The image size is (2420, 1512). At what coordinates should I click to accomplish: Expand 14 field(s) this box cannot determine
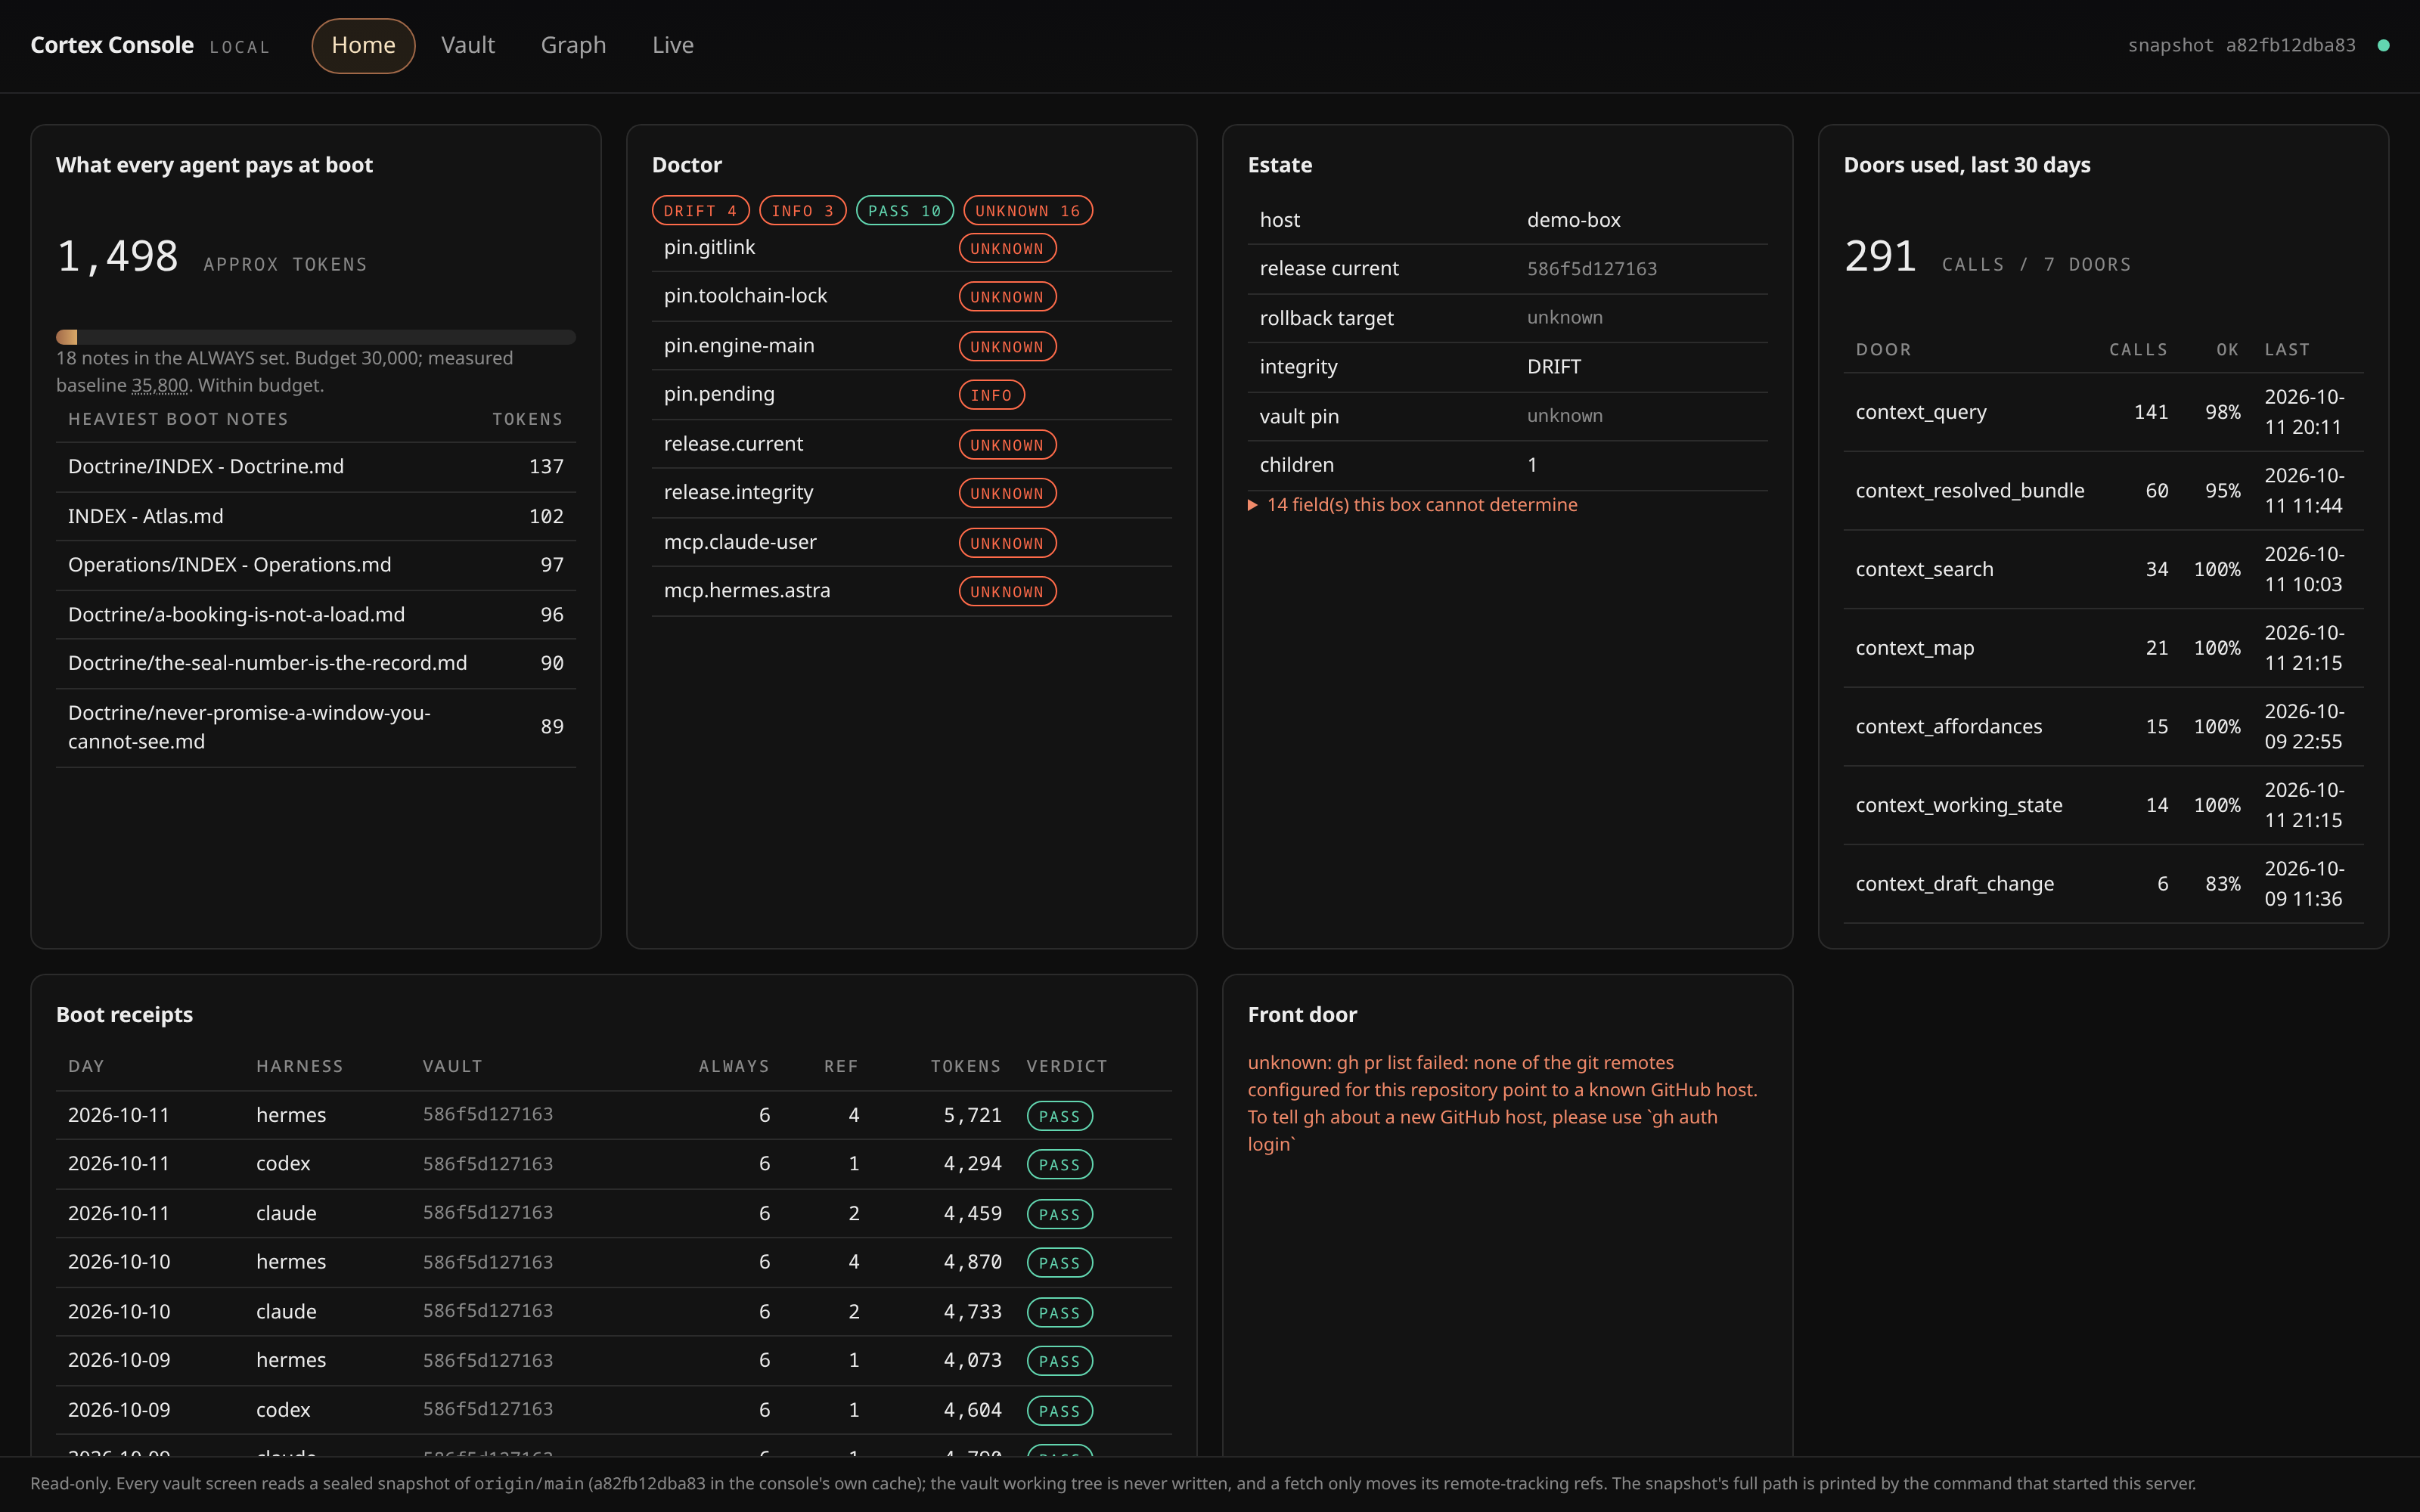(1412, 505)
